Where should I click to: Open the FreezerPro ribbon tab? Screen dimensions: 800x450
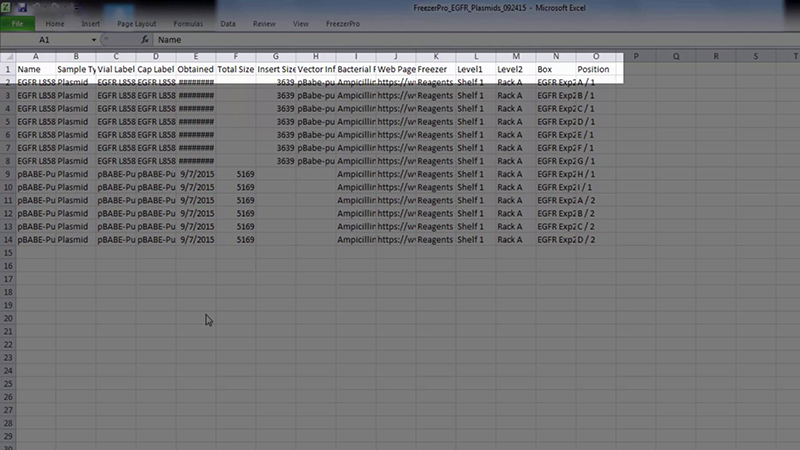tap(343, 24)
